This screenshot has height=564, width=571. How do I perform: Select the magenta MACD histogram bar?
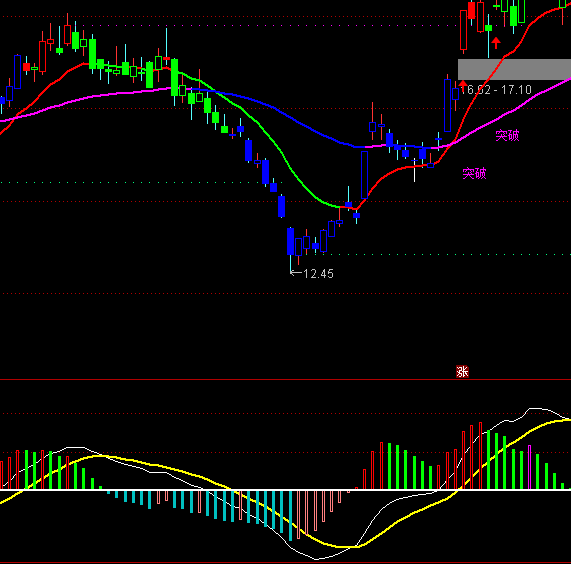pos(529,467)
